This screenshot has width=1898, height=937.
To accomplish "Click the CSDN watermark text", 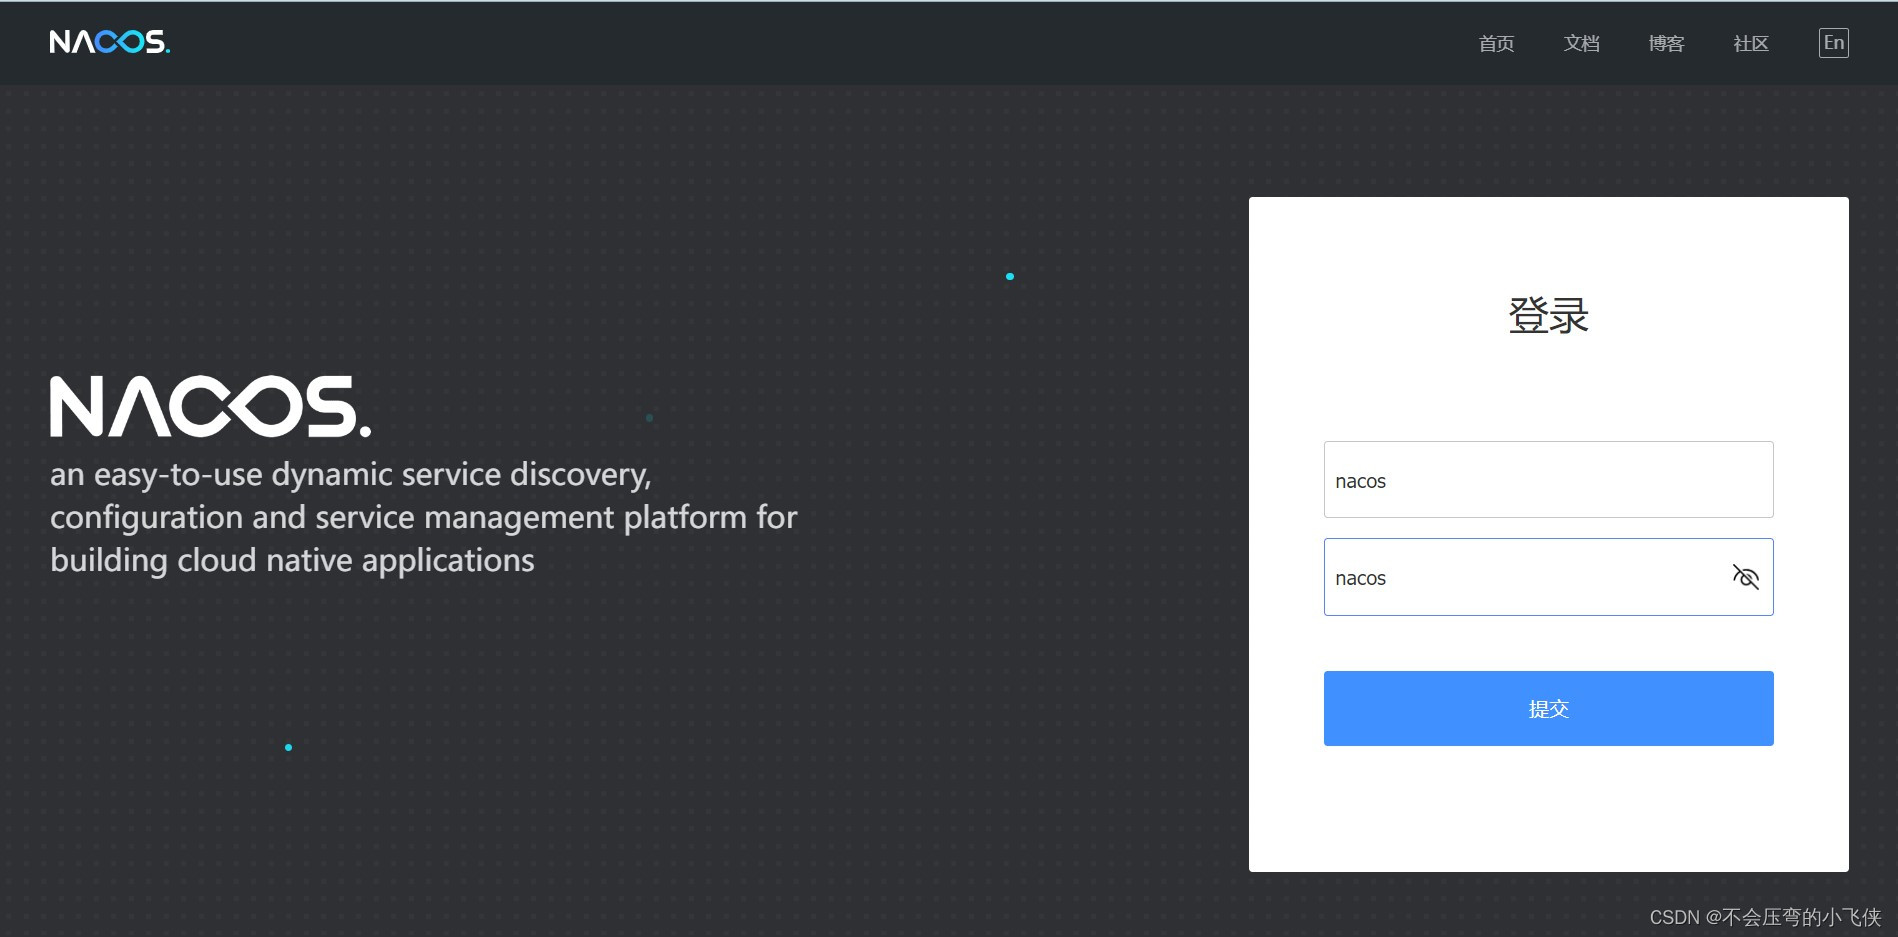I will [1765, 917].
